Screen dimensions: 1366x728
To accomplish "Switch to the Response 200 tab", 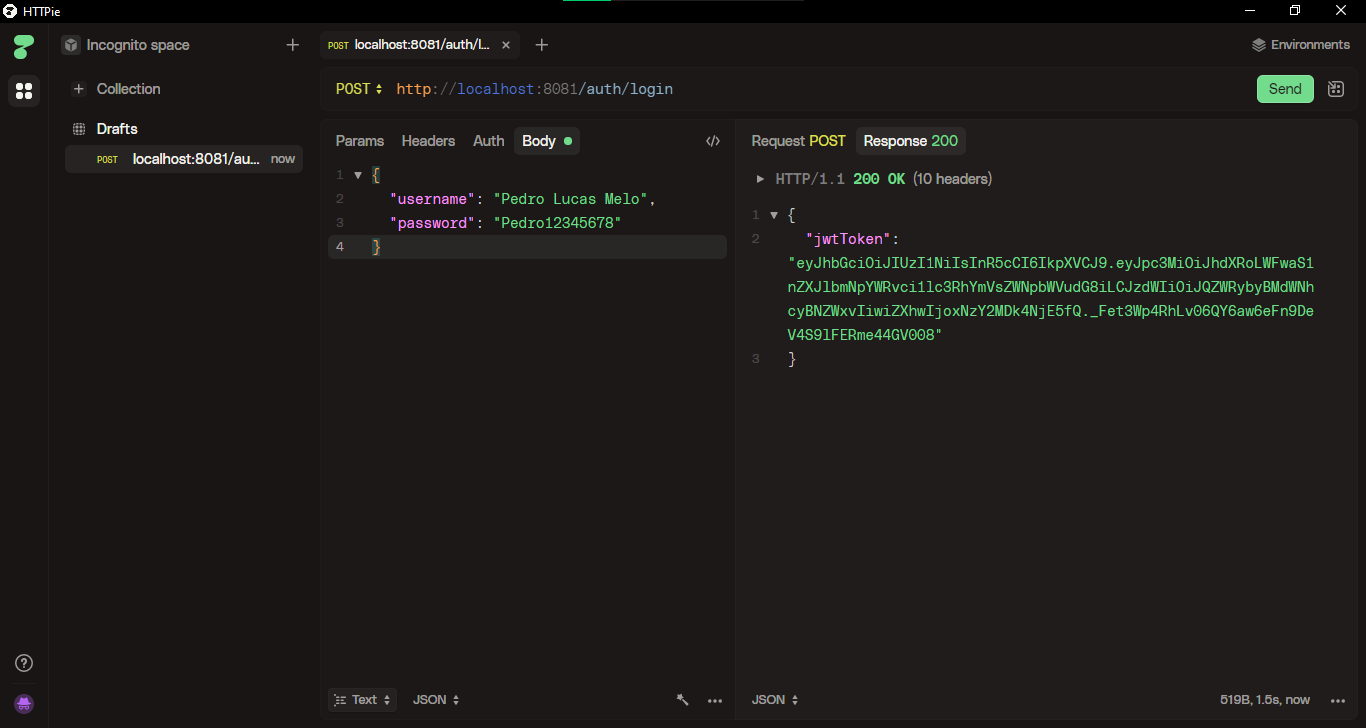I will (x=909, y=141).
